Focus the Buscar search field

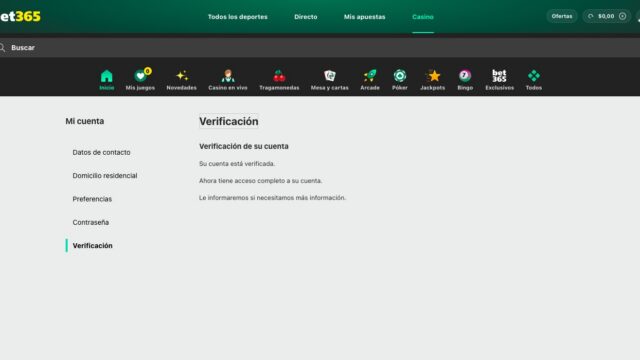(x=320, y=48)
